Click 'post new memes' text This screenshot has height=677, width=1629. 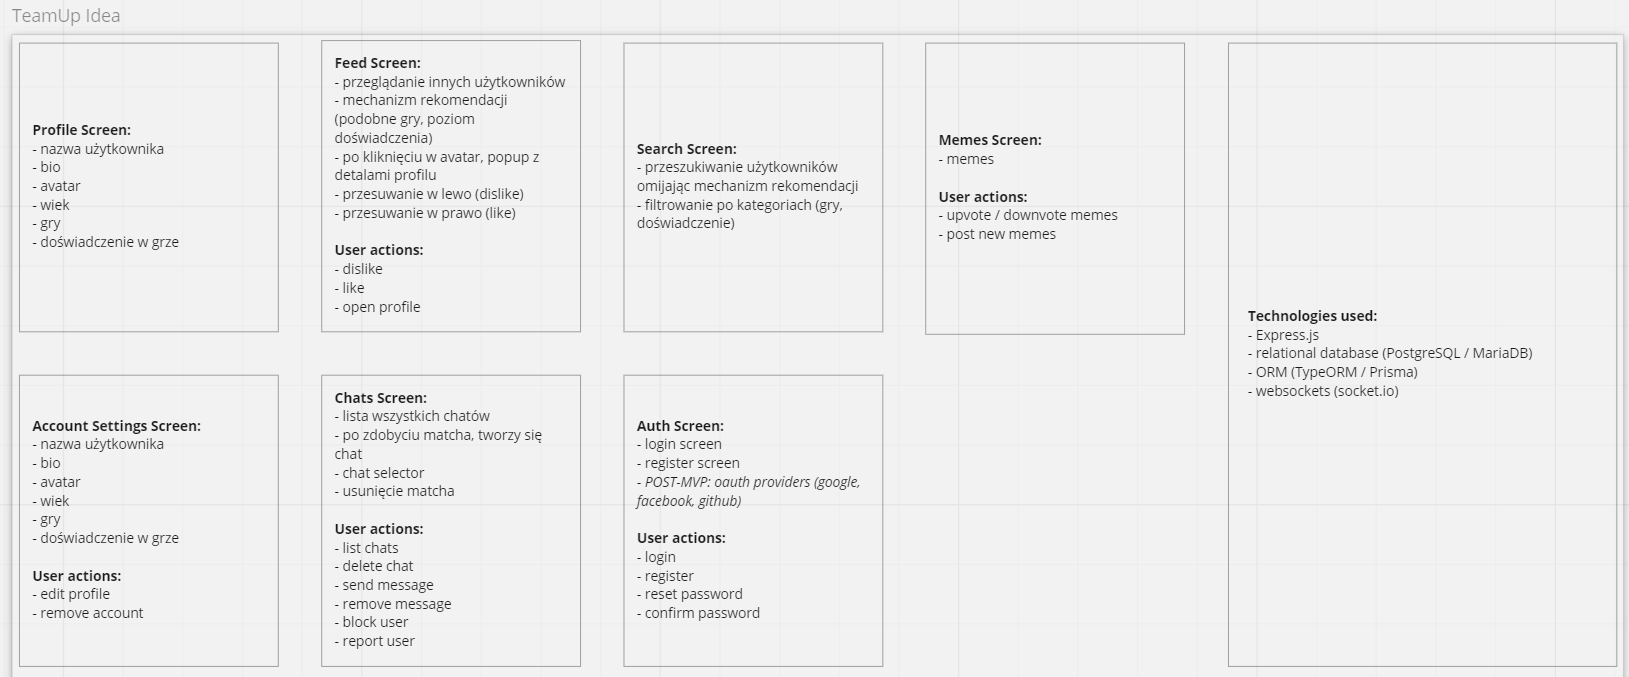1001,234
